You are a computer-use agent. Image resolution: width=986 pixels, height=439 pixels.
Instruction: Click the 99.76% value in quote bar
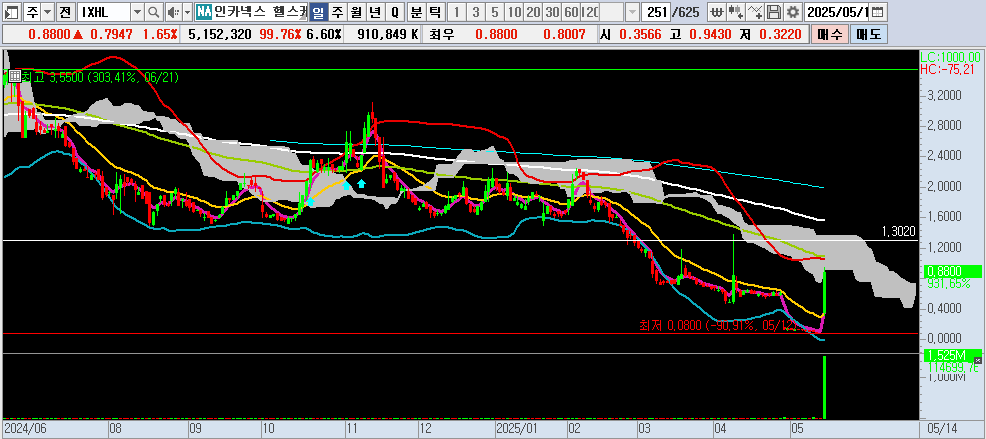pyautogui.click(x=280, y=35)
